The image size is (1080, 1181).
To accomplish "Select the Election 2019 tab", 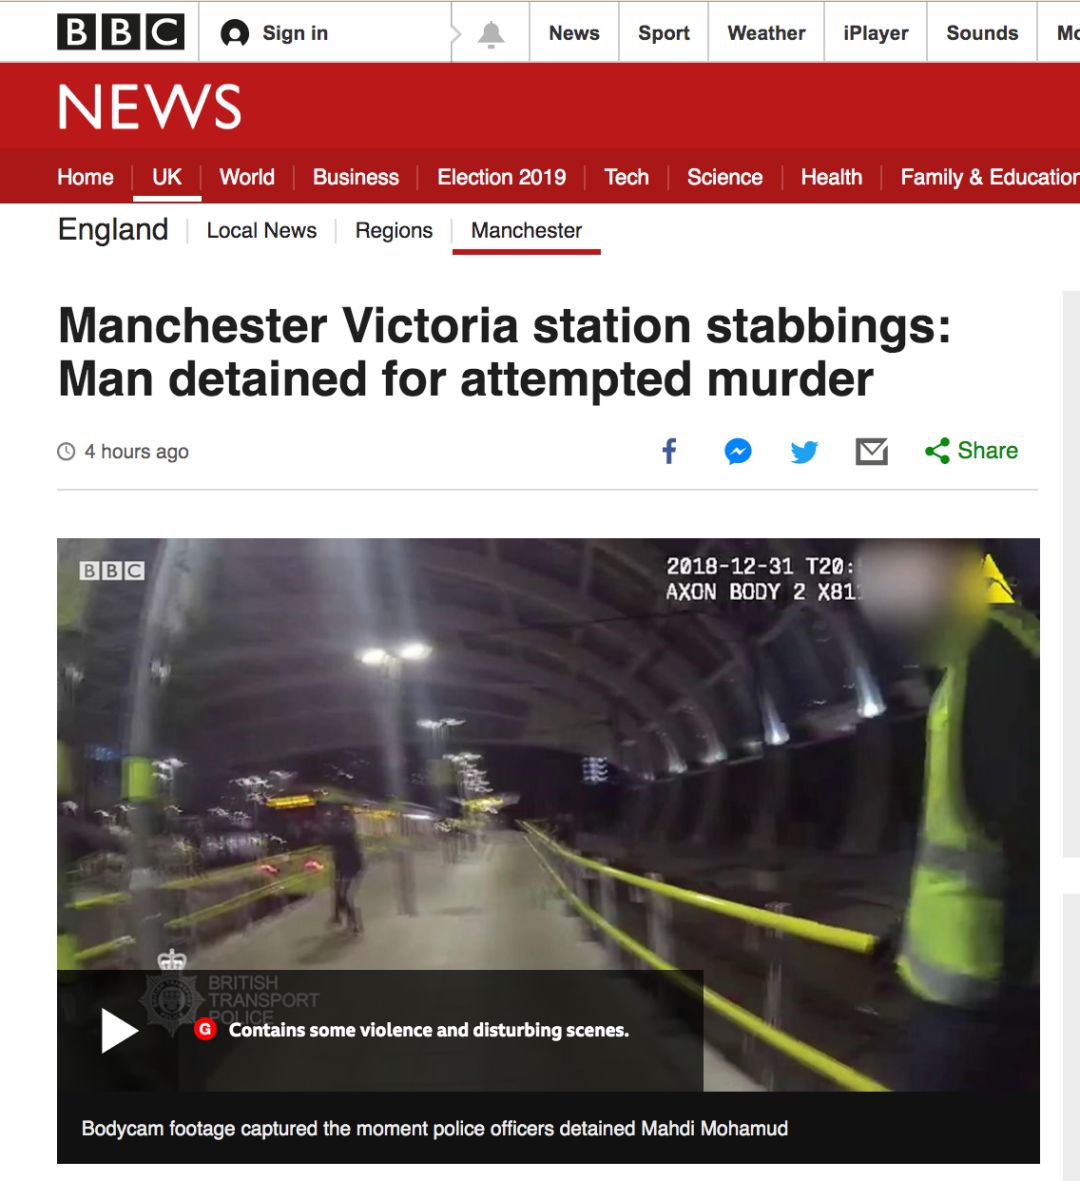I will coord(502,177).
